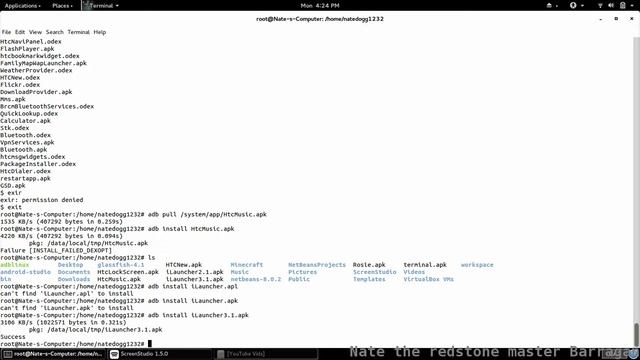Click 'ScreenStudio' directory in ls output
The height and width of the screenshot is (360, 640).
click(x=375, y=272)
